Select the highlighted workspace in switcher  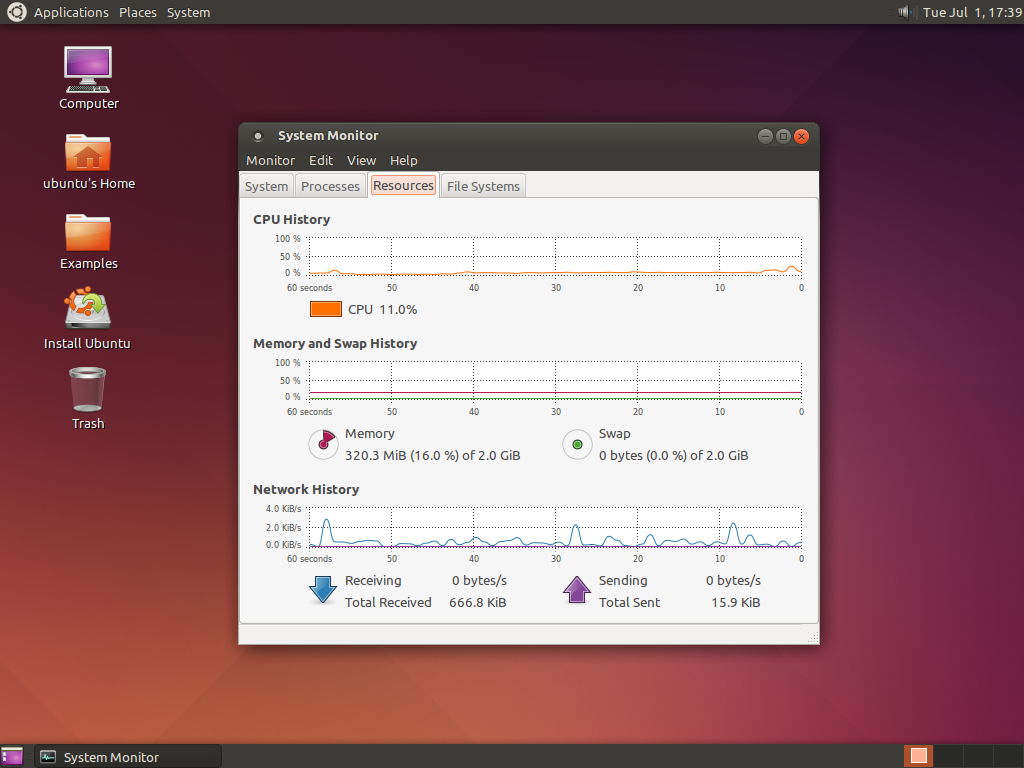pyautogui.click(x=919, y=756)
